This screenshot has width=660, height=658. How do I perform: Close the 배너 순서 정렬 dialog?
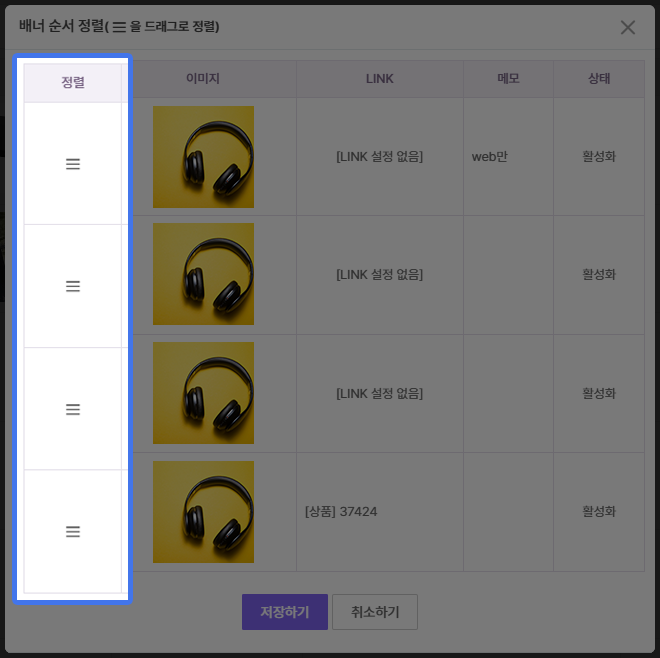628,27
